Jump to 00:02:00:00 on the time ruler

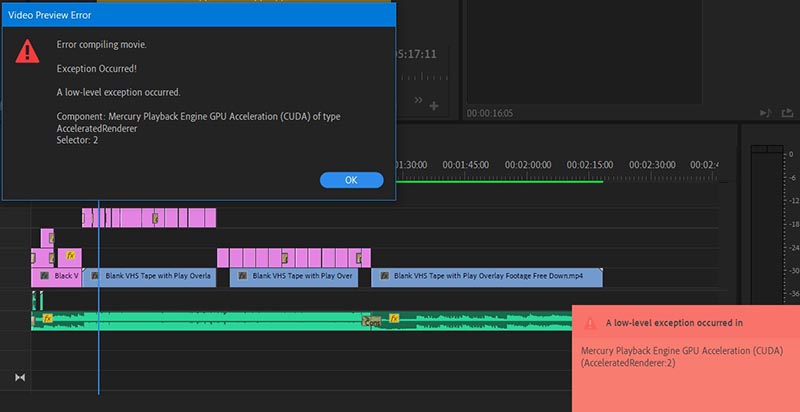click(x=528, y=165)
